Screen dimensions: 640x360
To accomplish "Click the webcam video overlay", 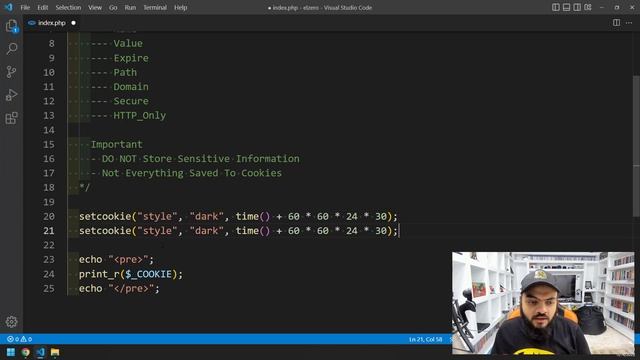I will pyautogui.click(x=543, y=303).
